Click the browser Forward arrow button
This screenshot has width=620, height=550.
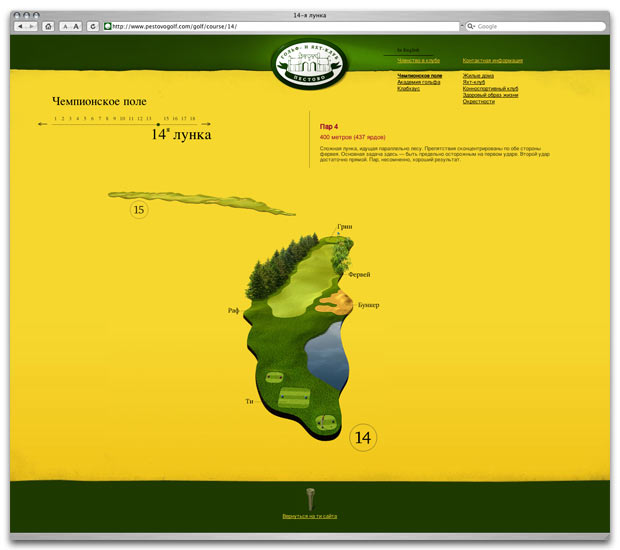tap(32, 26)
